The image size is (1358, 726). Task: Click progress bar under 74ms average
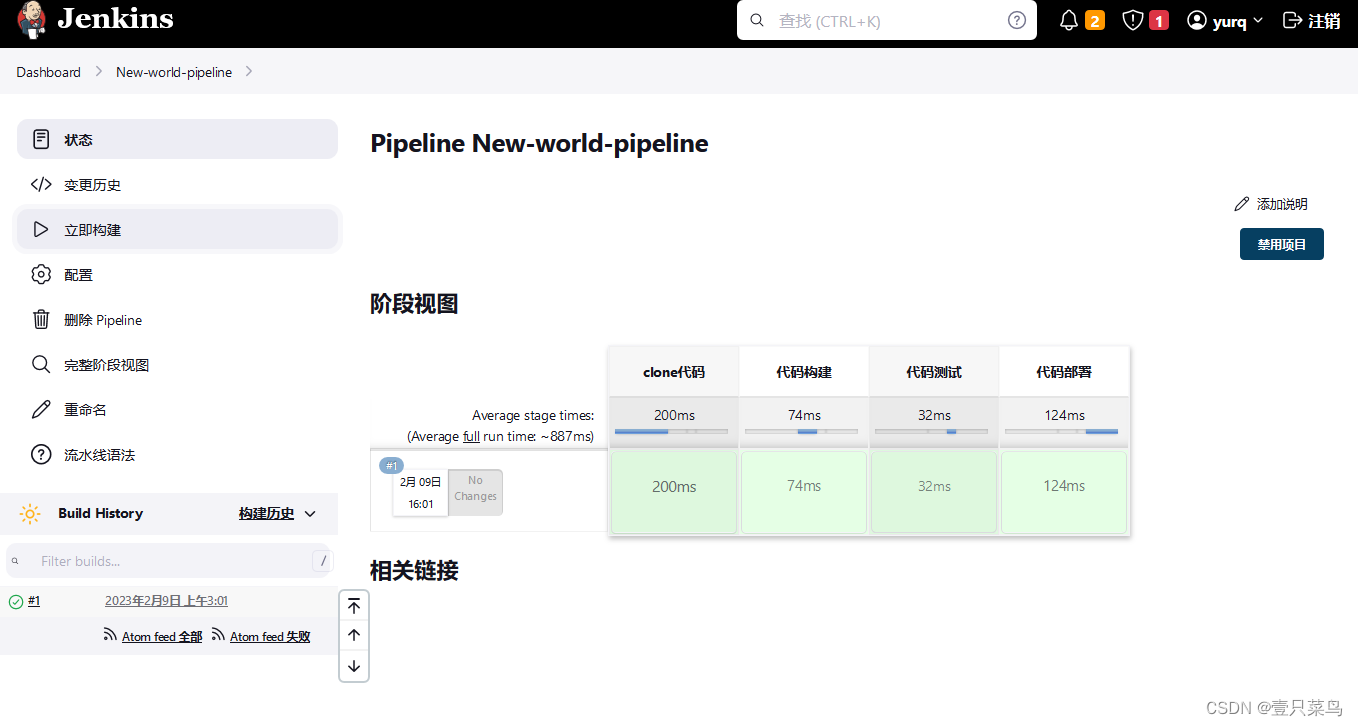pos(801,432)
